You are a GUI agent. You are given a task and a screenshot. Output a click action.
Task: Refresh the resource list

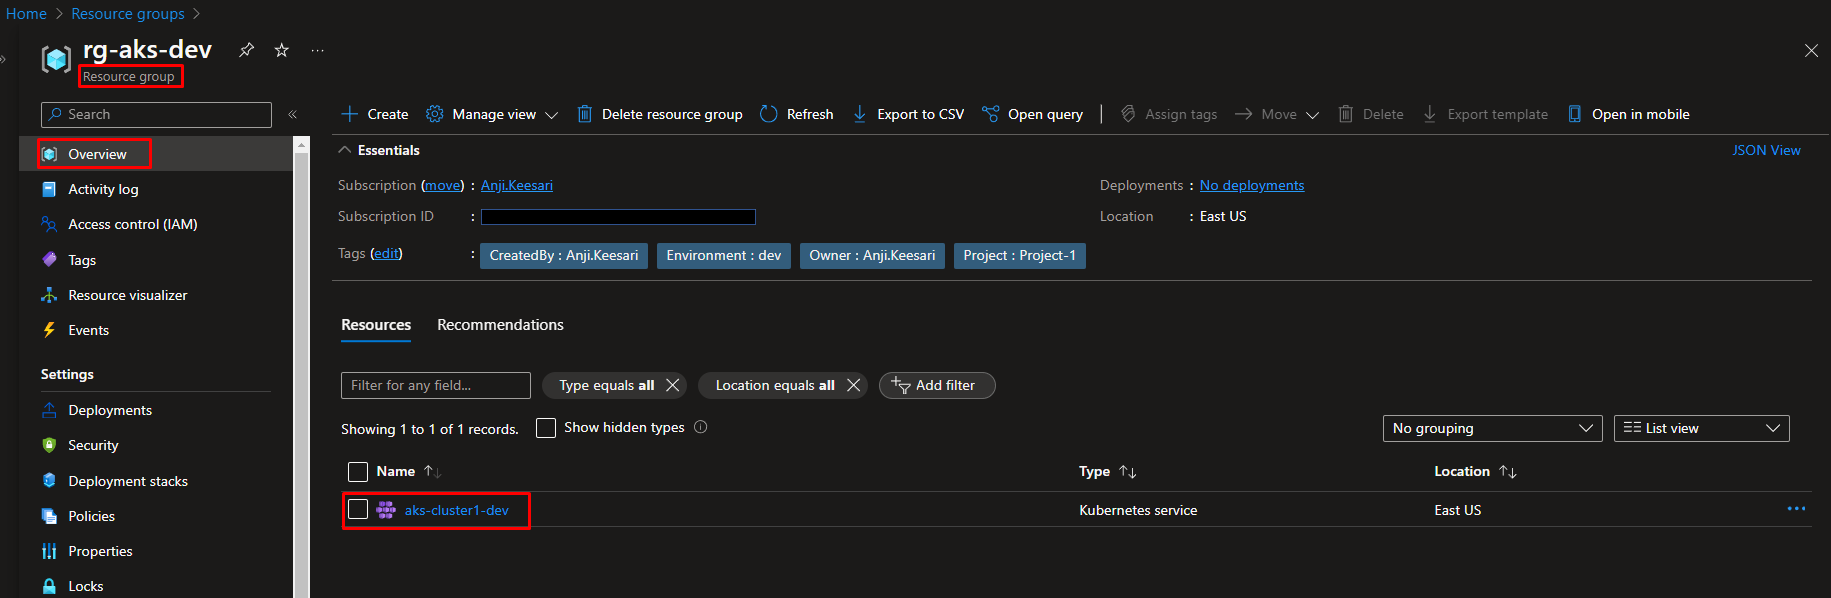797,114
